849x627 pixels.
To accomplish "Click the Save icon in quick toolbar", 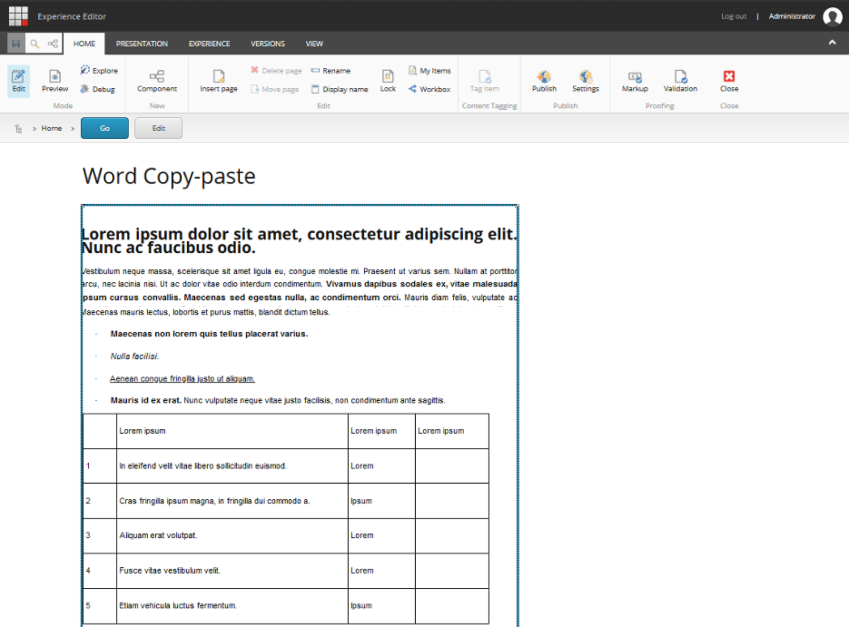I will tap(15, 44).
